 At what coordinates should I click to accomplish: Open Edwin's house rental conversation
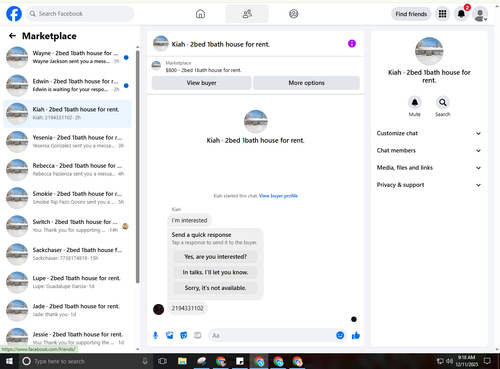[x=67, y=85]
